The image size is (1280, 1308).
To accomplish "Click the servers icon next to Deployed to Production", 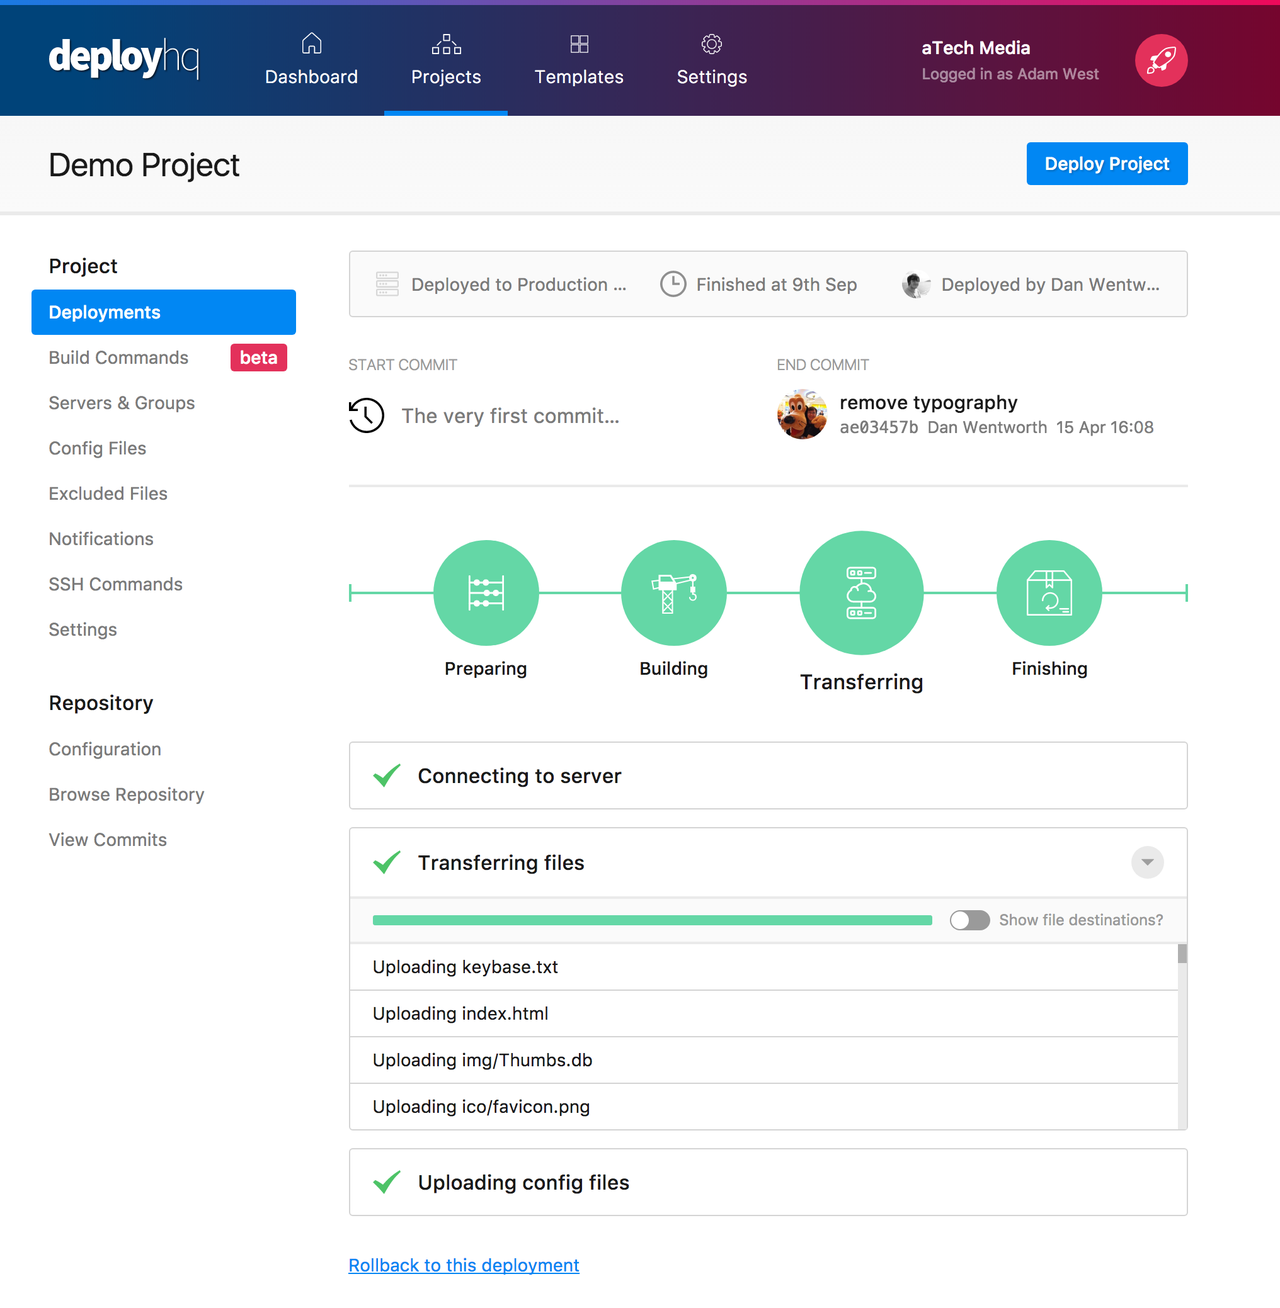I will 386,284.
